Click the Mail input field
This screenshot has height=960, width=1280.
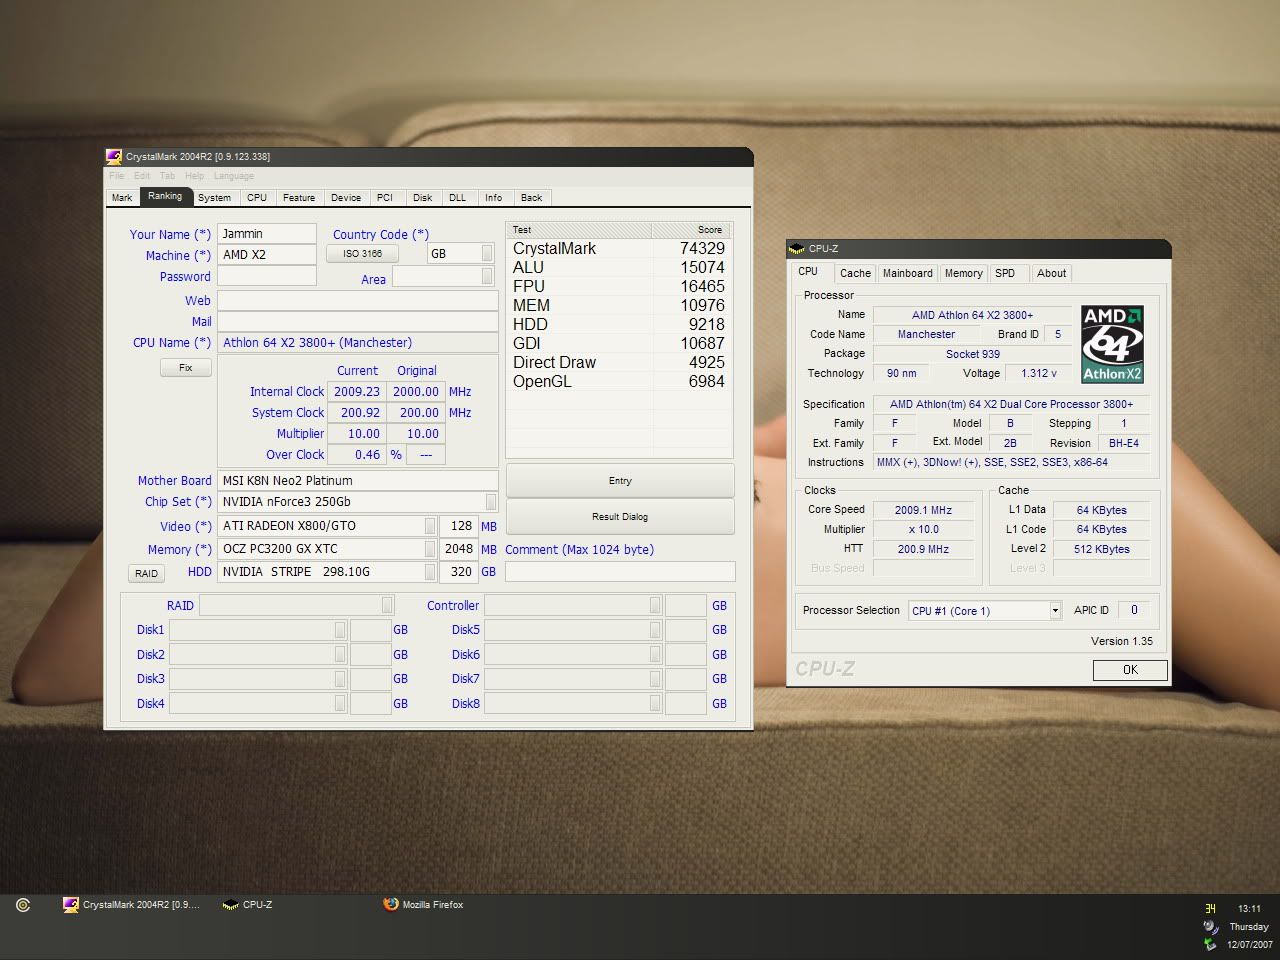click(x=358, y=321)
